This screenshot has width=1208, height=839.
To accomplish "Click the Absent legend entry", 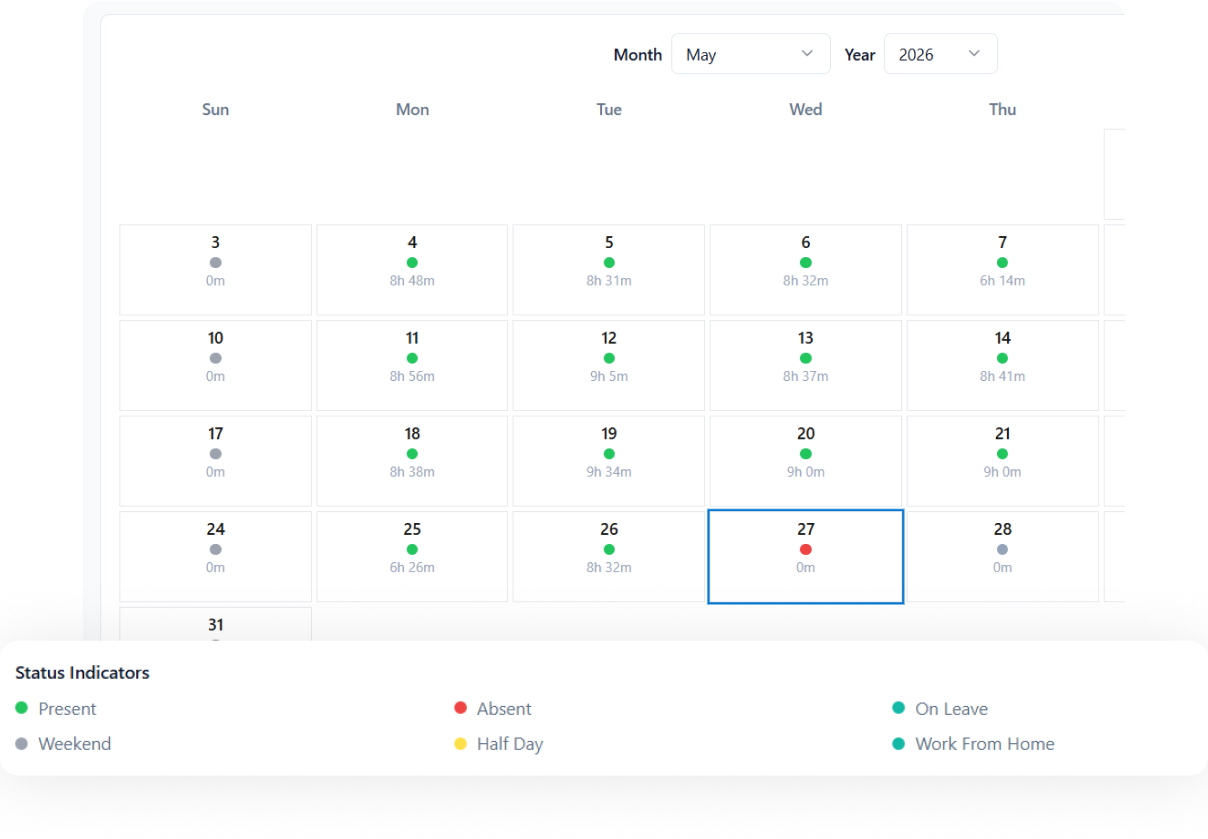I will (493, 708).
